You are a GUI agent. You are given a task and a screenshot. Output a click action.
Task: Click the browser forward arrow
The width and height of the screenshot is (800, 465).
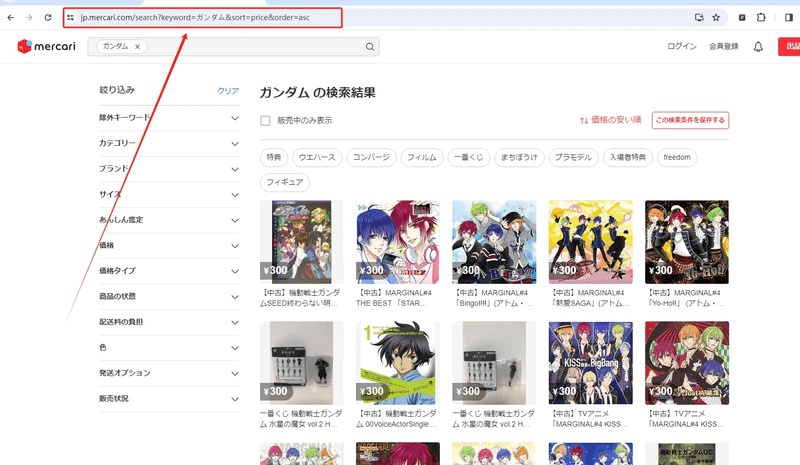pos(29,17)
